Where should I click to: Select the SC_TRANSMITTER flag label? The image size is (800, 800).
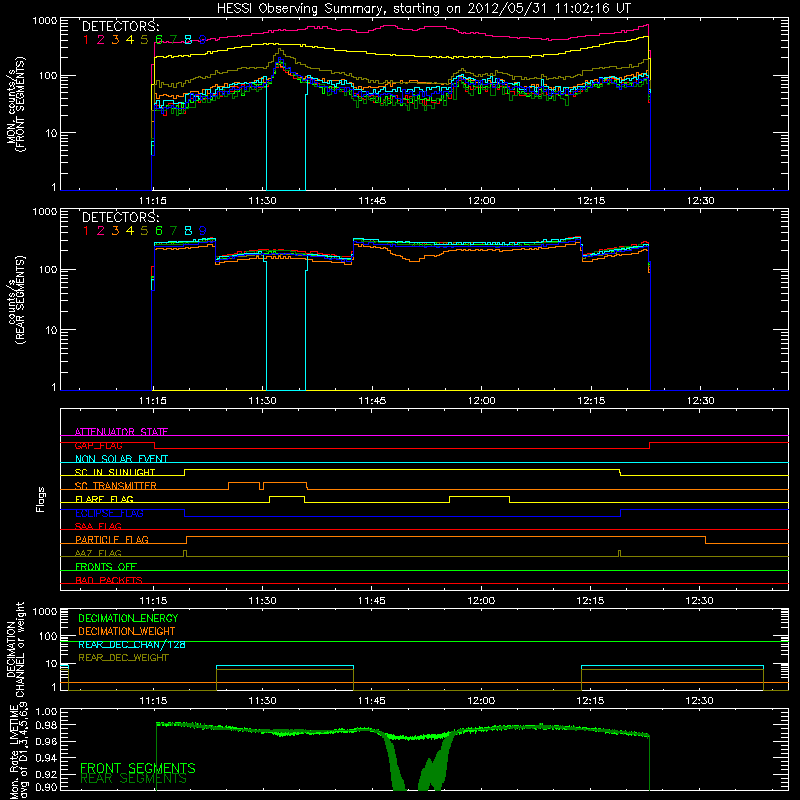point(116,485)
